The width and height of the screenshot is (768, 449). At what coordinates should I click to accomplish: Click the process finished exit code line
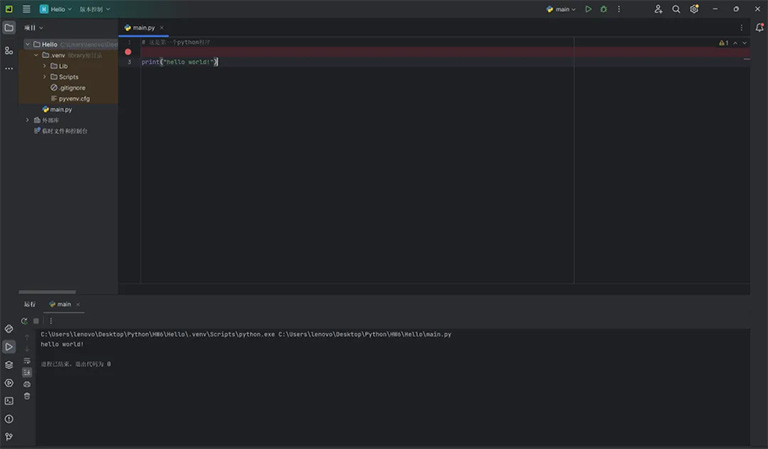click(x=75, y=364)
